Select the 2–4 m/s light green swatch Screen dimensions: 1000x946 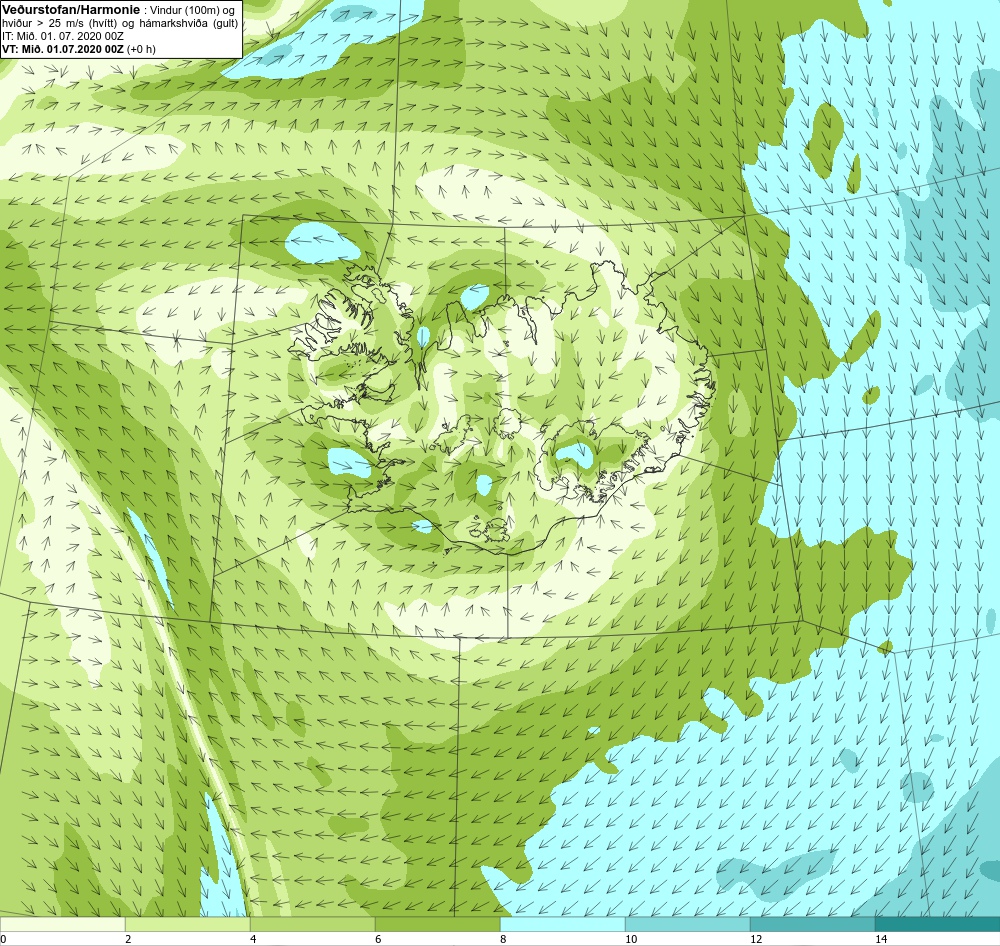(x=188, y=924)
